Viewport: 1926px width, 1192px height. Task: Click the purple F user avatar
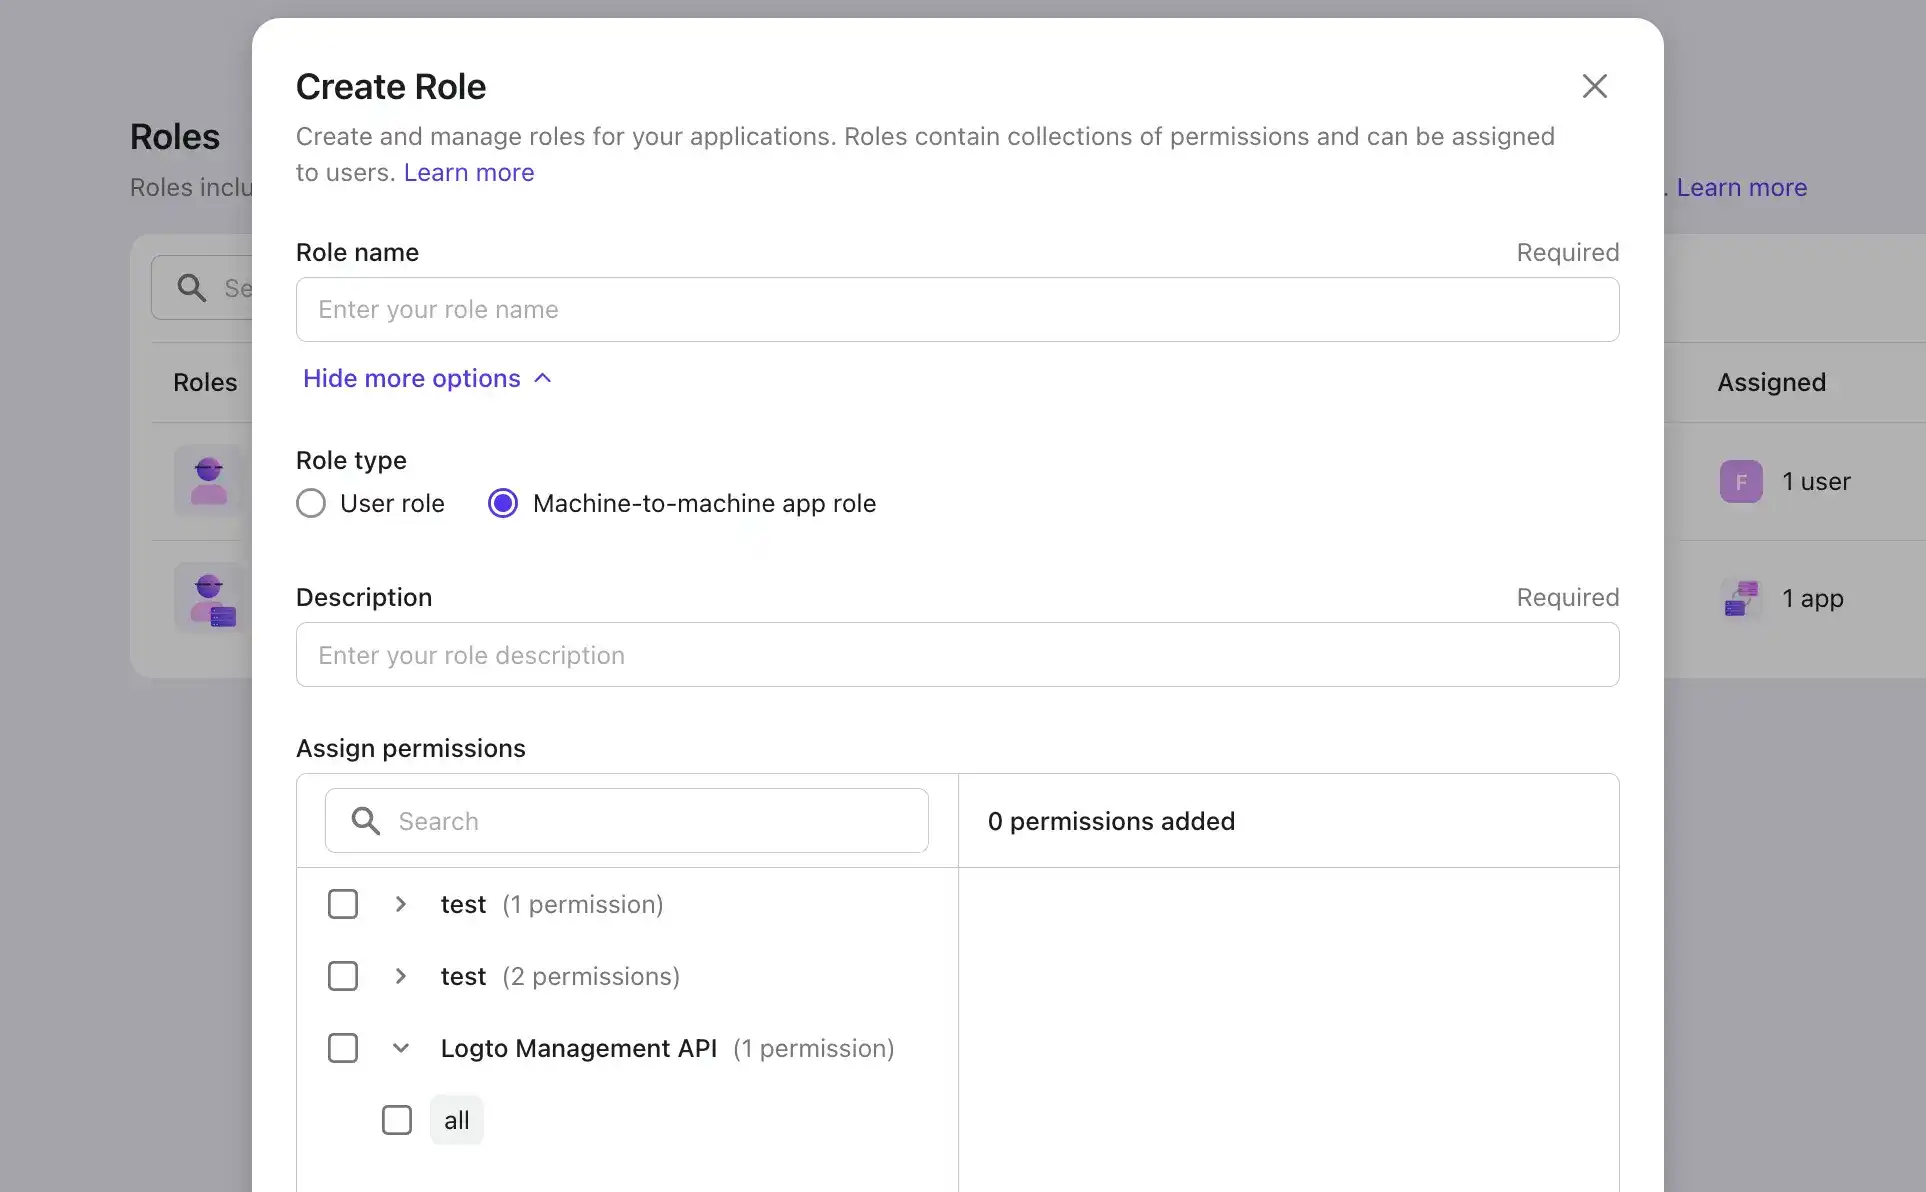[x=1740, y=482]
